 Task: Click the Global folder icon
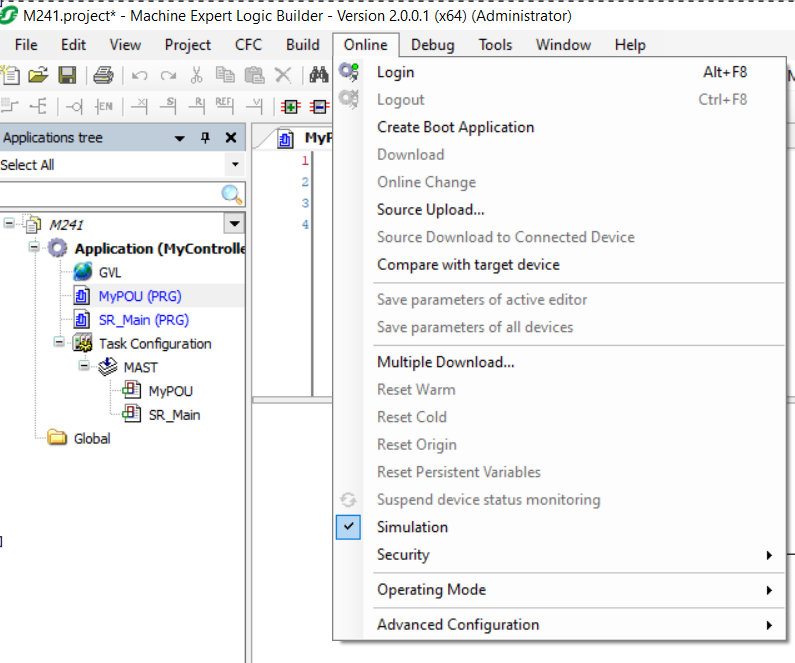[57, 437]
